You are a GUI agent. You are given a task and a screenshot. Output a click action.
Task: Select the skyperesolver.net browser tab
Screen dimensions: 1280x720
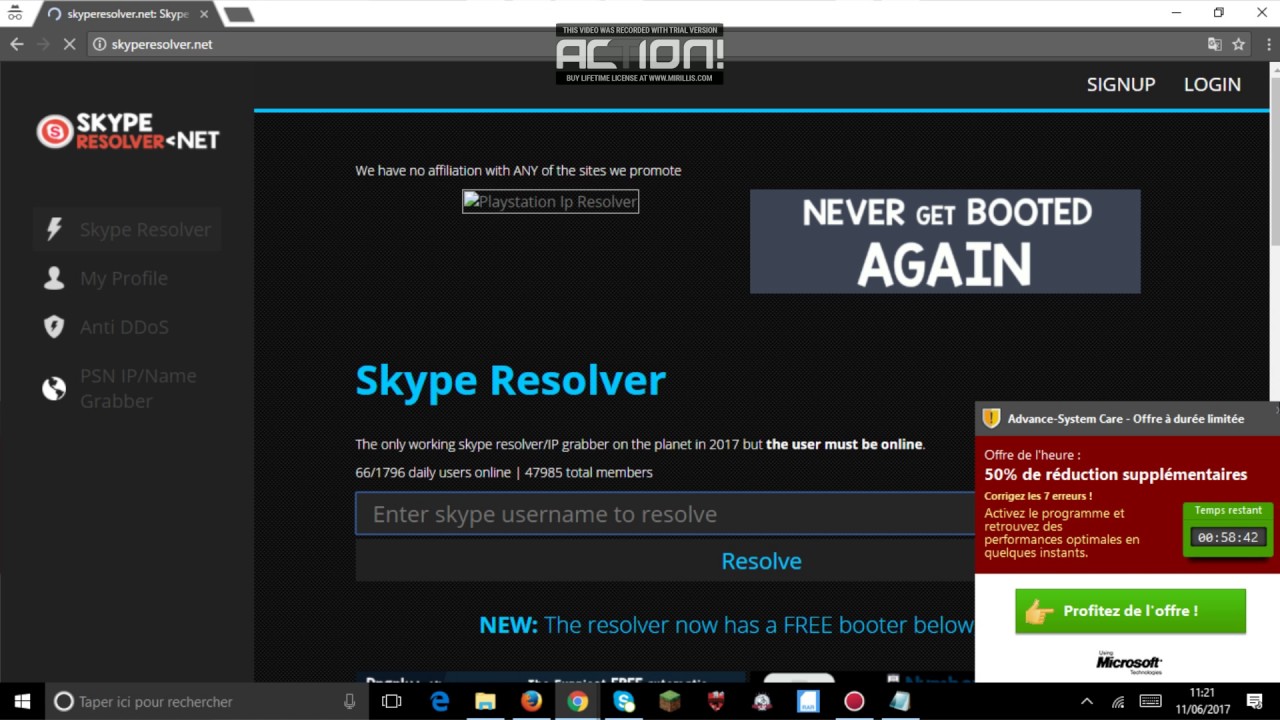(126, 14)
